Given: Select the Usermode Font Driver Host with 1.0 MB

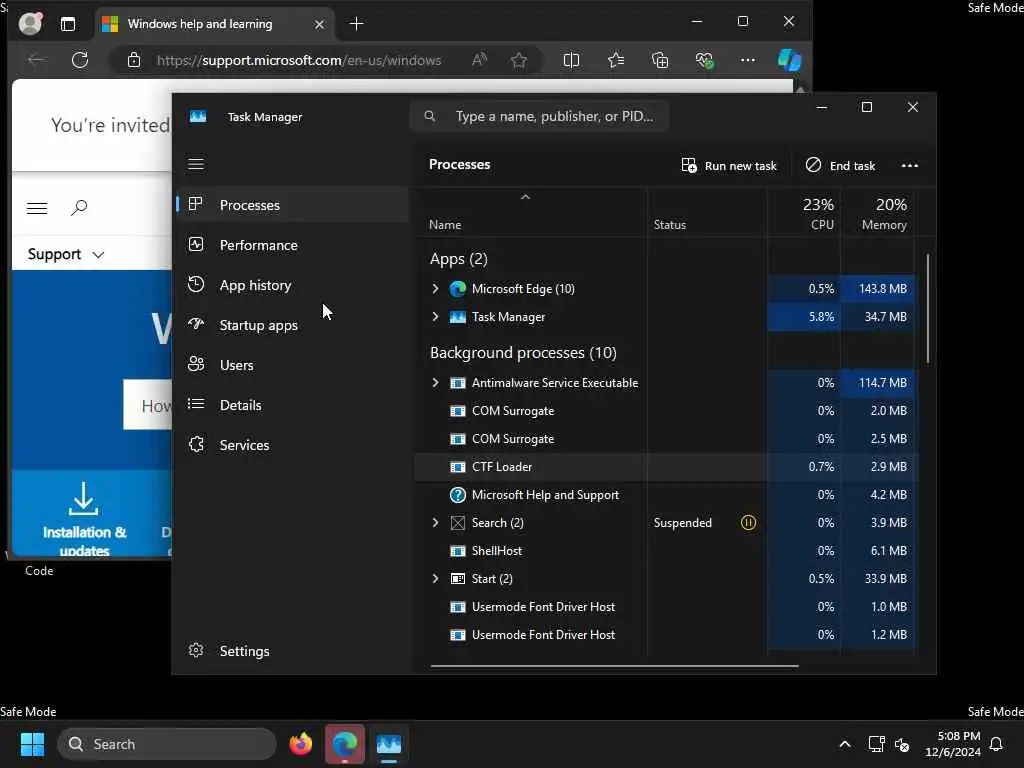Looking at the screenshot, I should coord(665,606).
